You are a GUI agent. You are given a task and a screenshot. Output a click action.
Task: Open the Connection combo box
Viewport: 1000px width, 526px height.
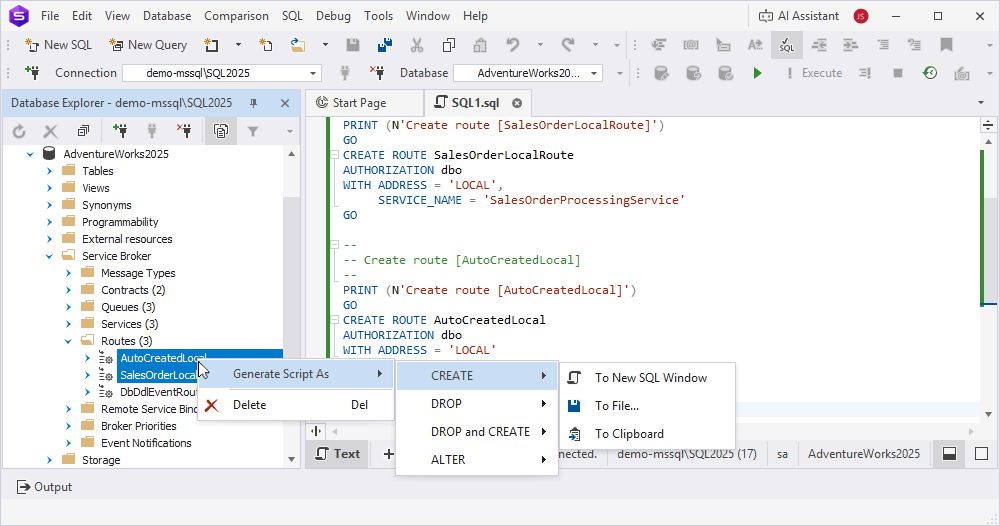(x=222, y=73)
